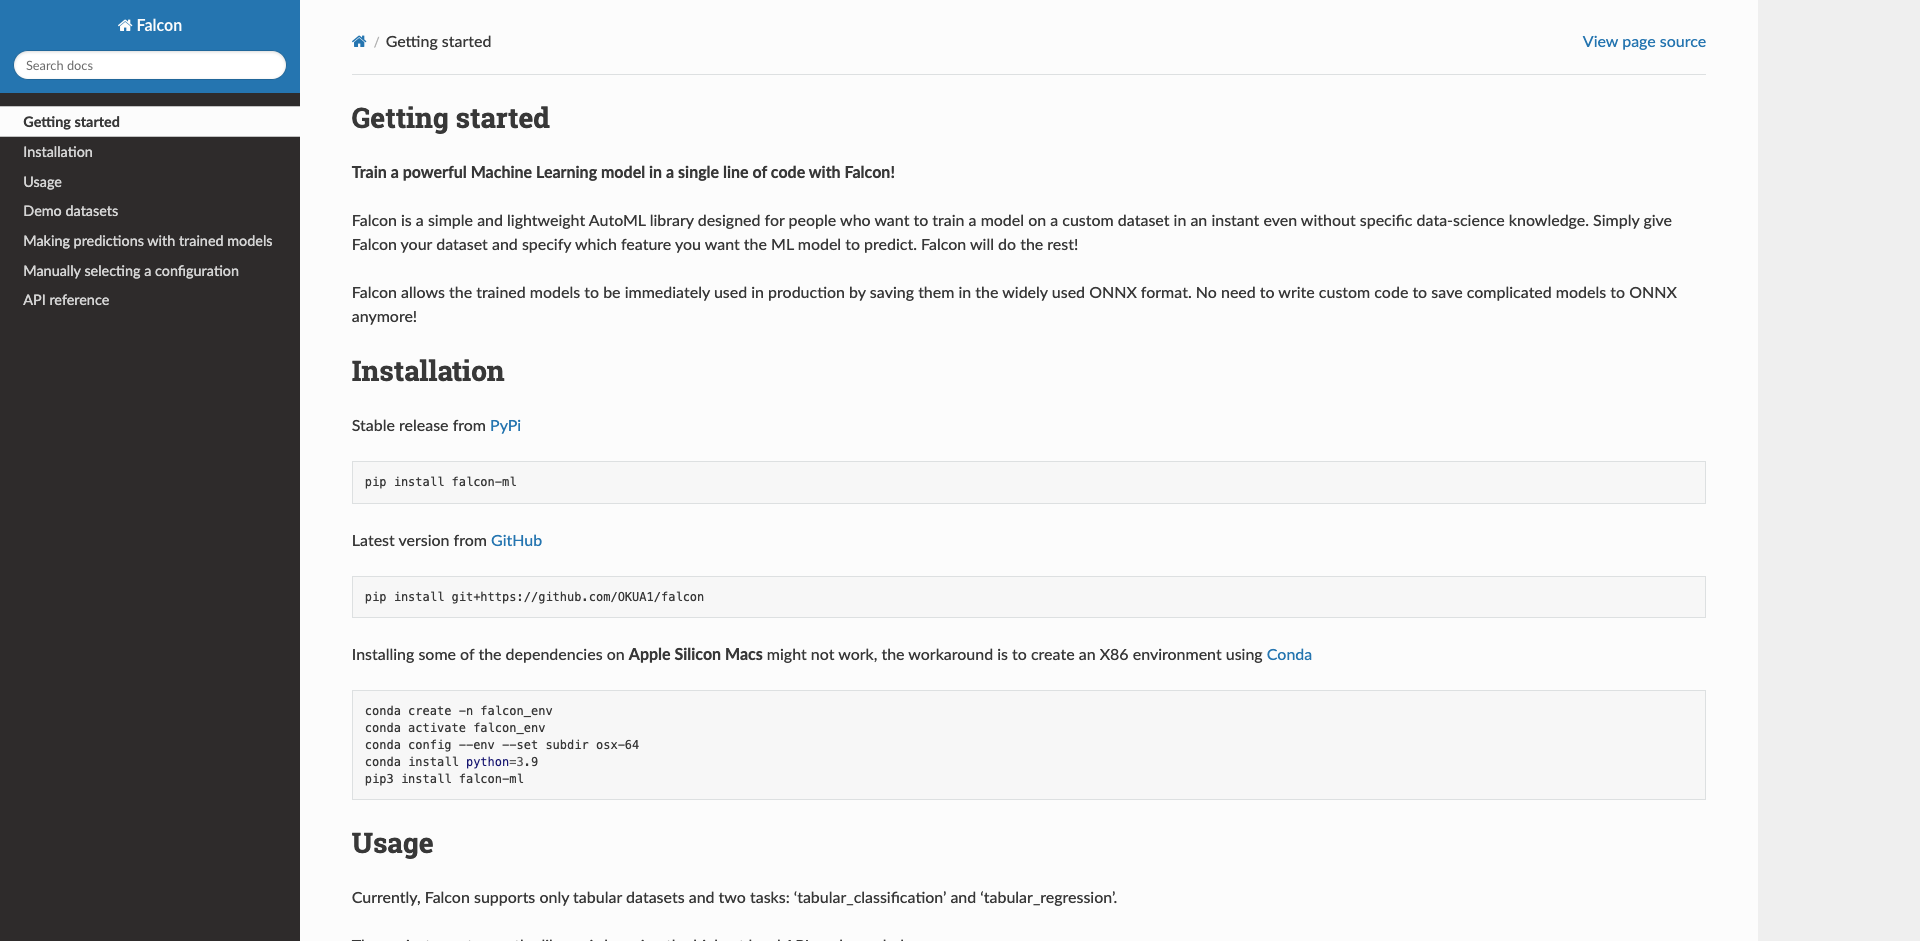The height and width of the screenshot is (941, 1920).
Task: Click the Installation section heading
Action: tap(428, 372)
